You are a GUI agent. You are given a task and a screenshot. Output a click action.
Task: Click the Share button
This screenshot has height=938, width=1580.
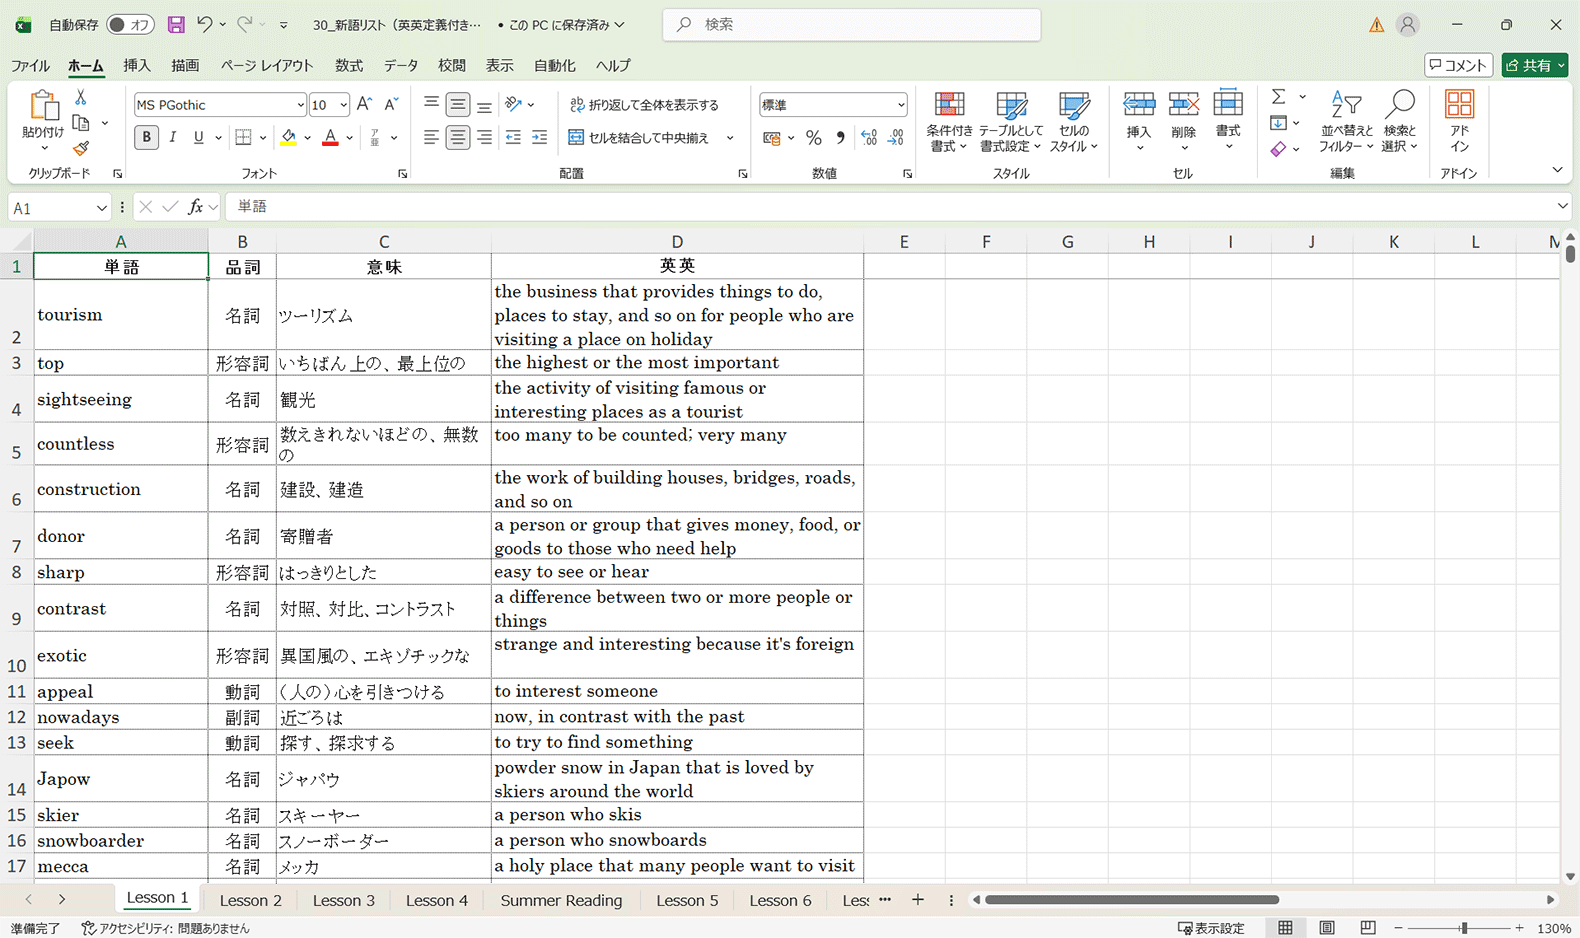click(x=1534, y=66)
